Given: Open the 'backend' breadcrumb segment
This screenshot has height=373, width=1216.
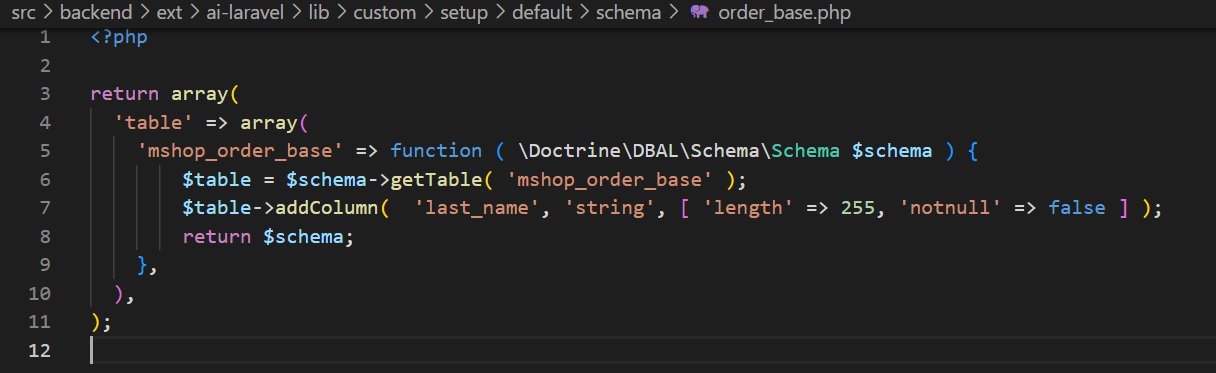Looking at the screenshot, I should [x=96, y=13].
